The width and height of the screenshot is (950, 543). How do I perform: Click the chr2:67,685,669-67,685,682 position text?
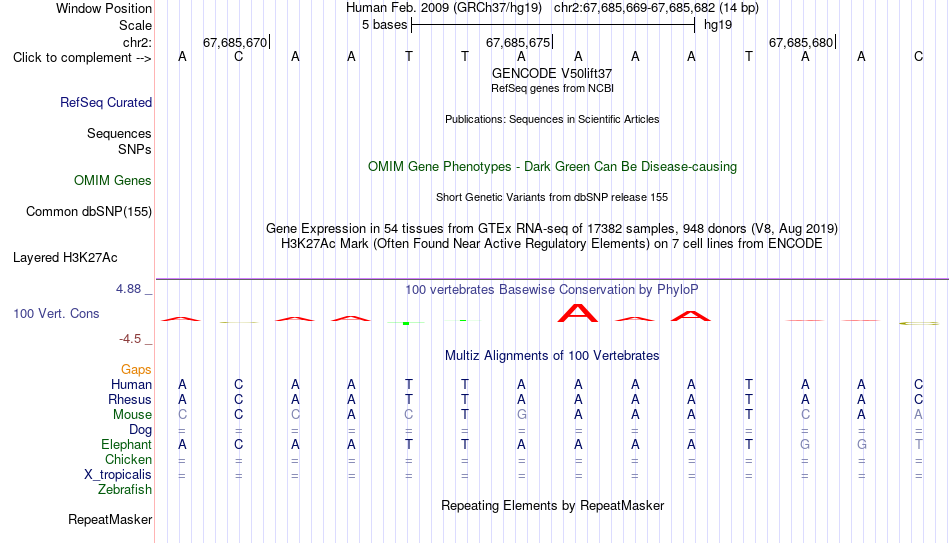pos(656,8)
